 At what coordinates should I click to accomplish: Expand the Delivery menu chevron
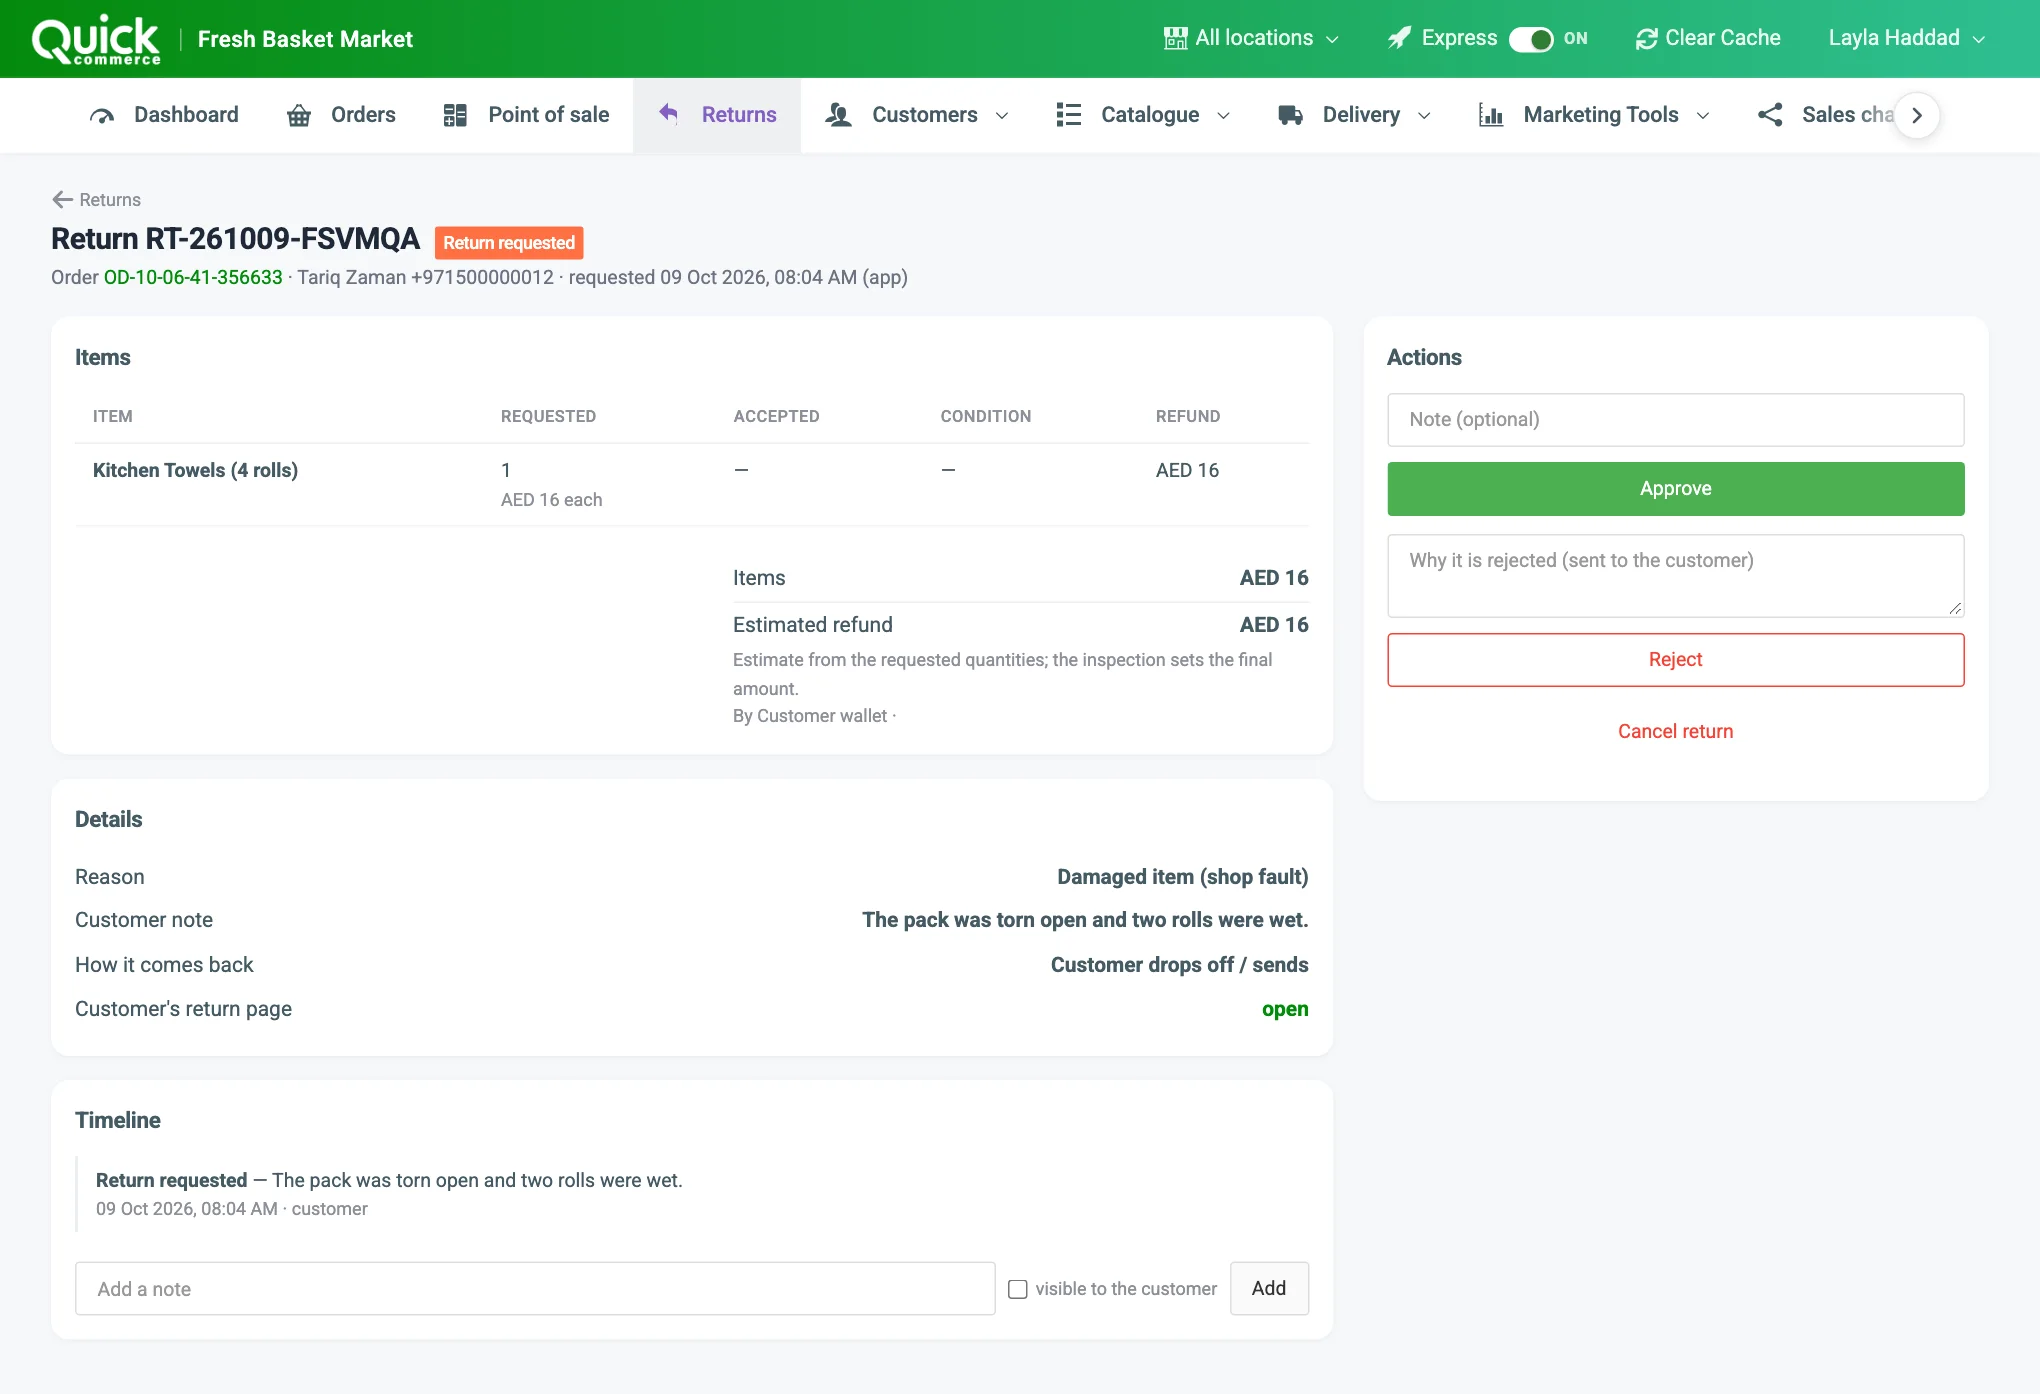click(x=1424, y=116)
